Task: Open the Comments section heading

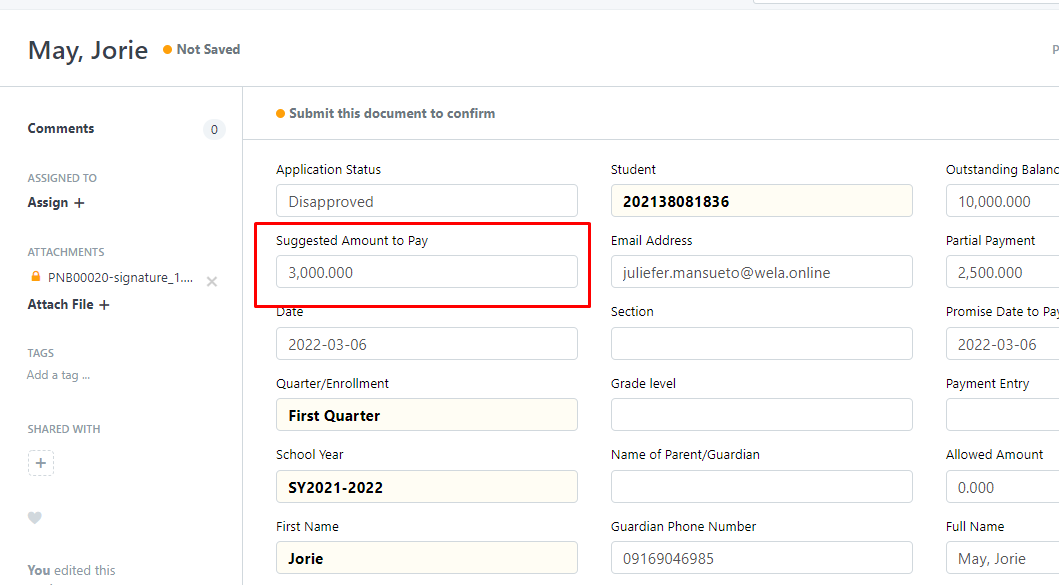Action: coord(61,128)
